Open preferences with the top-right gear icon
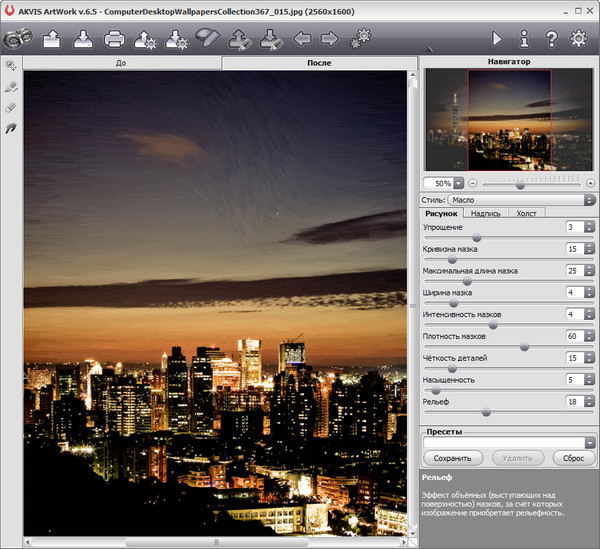Viewport: 600px width, 549px height. [578, 39]
